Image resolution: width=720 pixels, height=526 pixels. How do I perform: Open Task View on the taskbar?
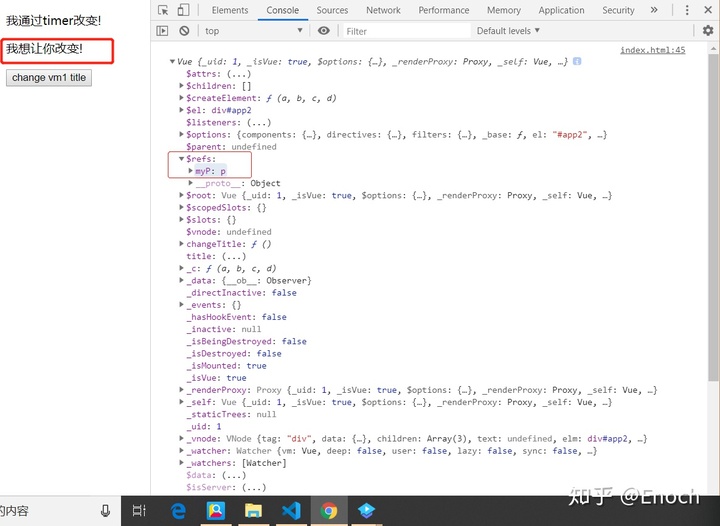pos(139,510)
